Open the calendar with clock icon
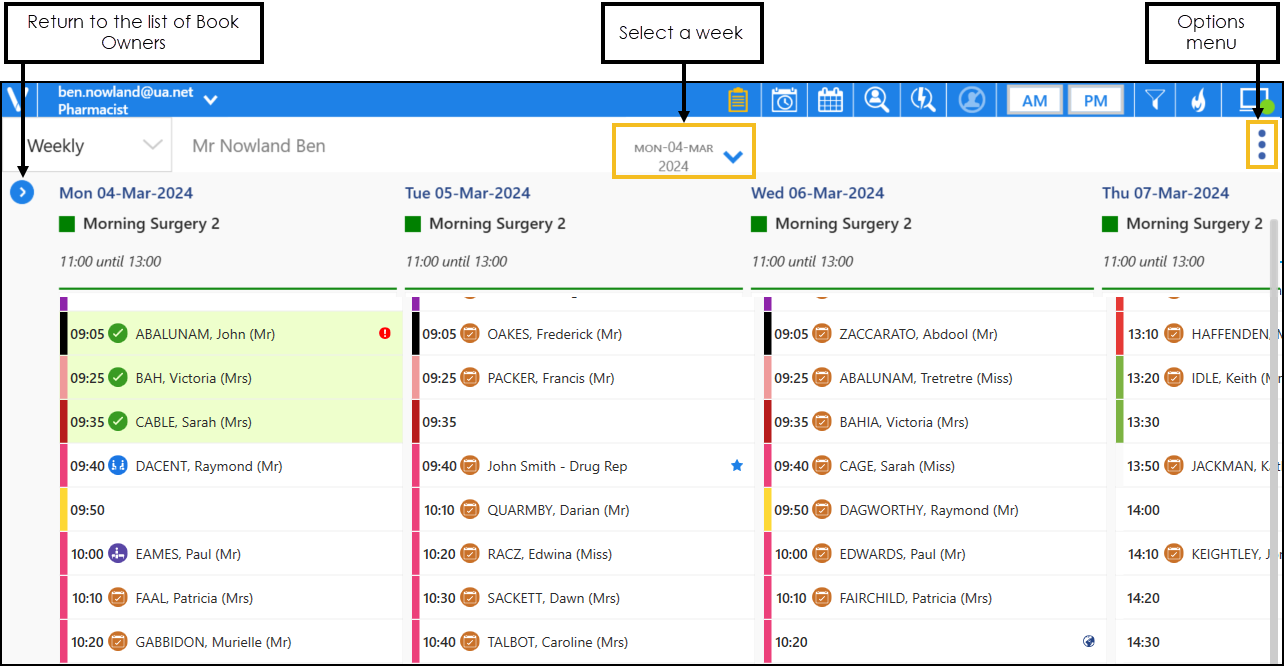Viewport: 1284px width, 666px height. point(785,100)
